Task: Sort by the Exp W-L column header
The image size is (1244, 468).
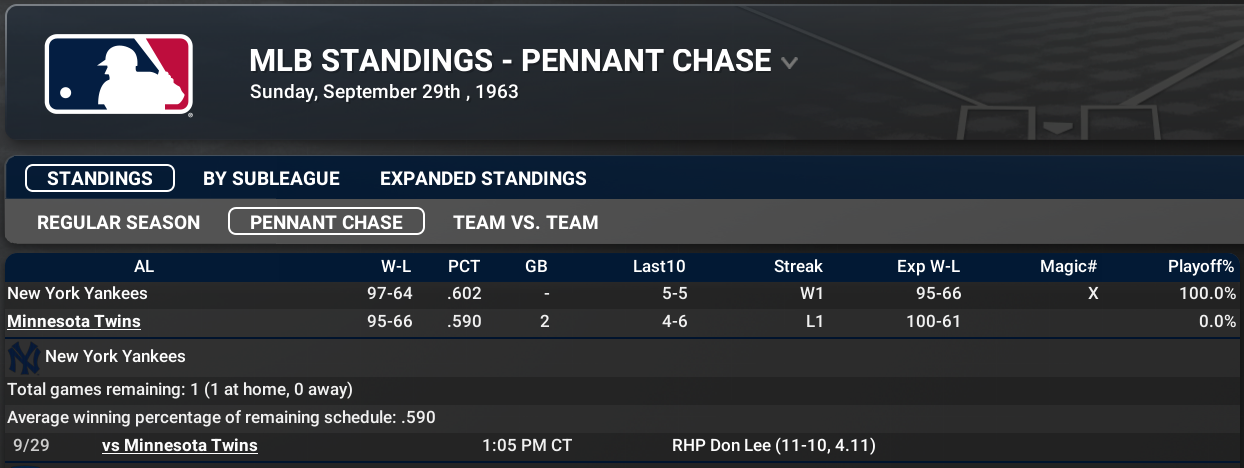Action: tap(929, 266)
